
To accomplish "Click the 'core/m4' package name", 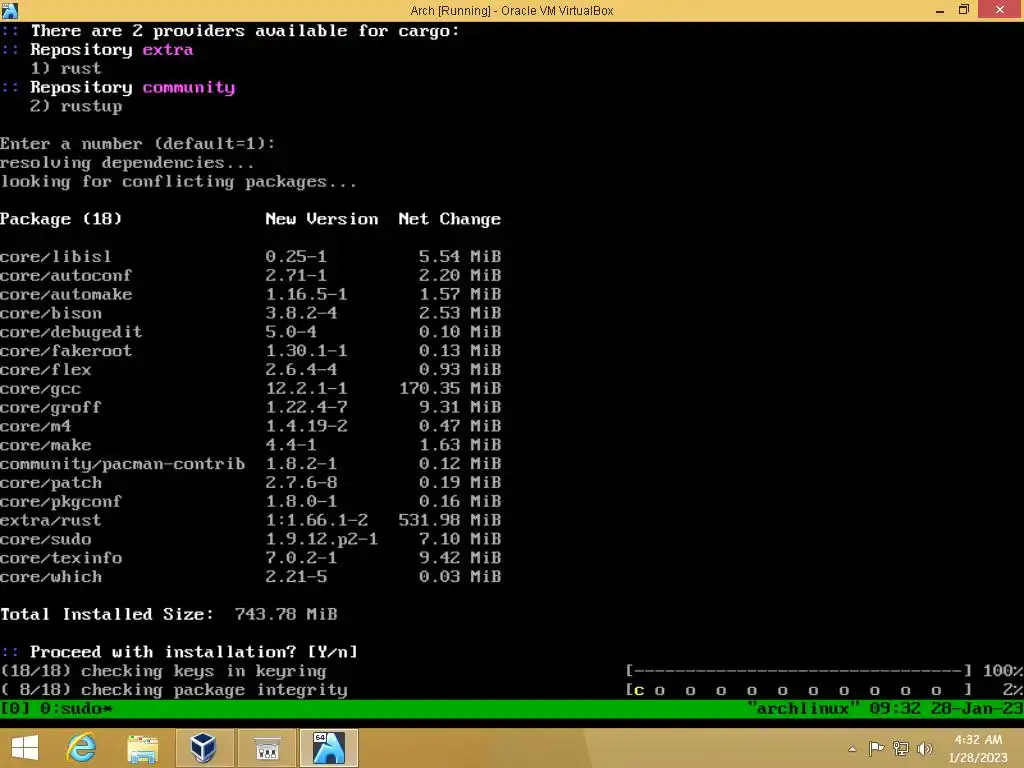I will (x=35, y=426).
